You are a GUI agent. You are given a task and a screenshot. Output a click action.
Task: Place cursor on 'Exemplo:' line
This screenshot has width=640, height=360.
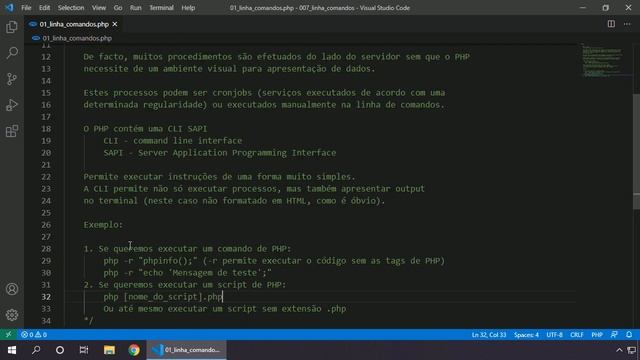click(103, 224)
